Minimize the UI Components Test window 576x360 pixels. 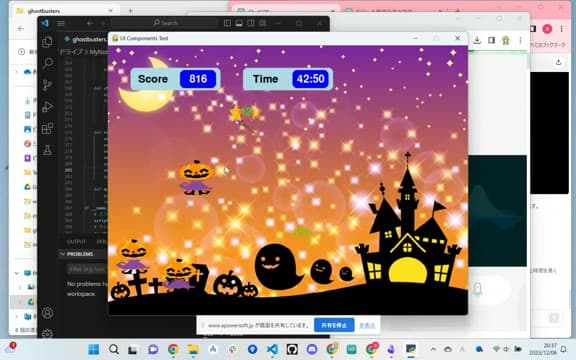click(415, 38)
